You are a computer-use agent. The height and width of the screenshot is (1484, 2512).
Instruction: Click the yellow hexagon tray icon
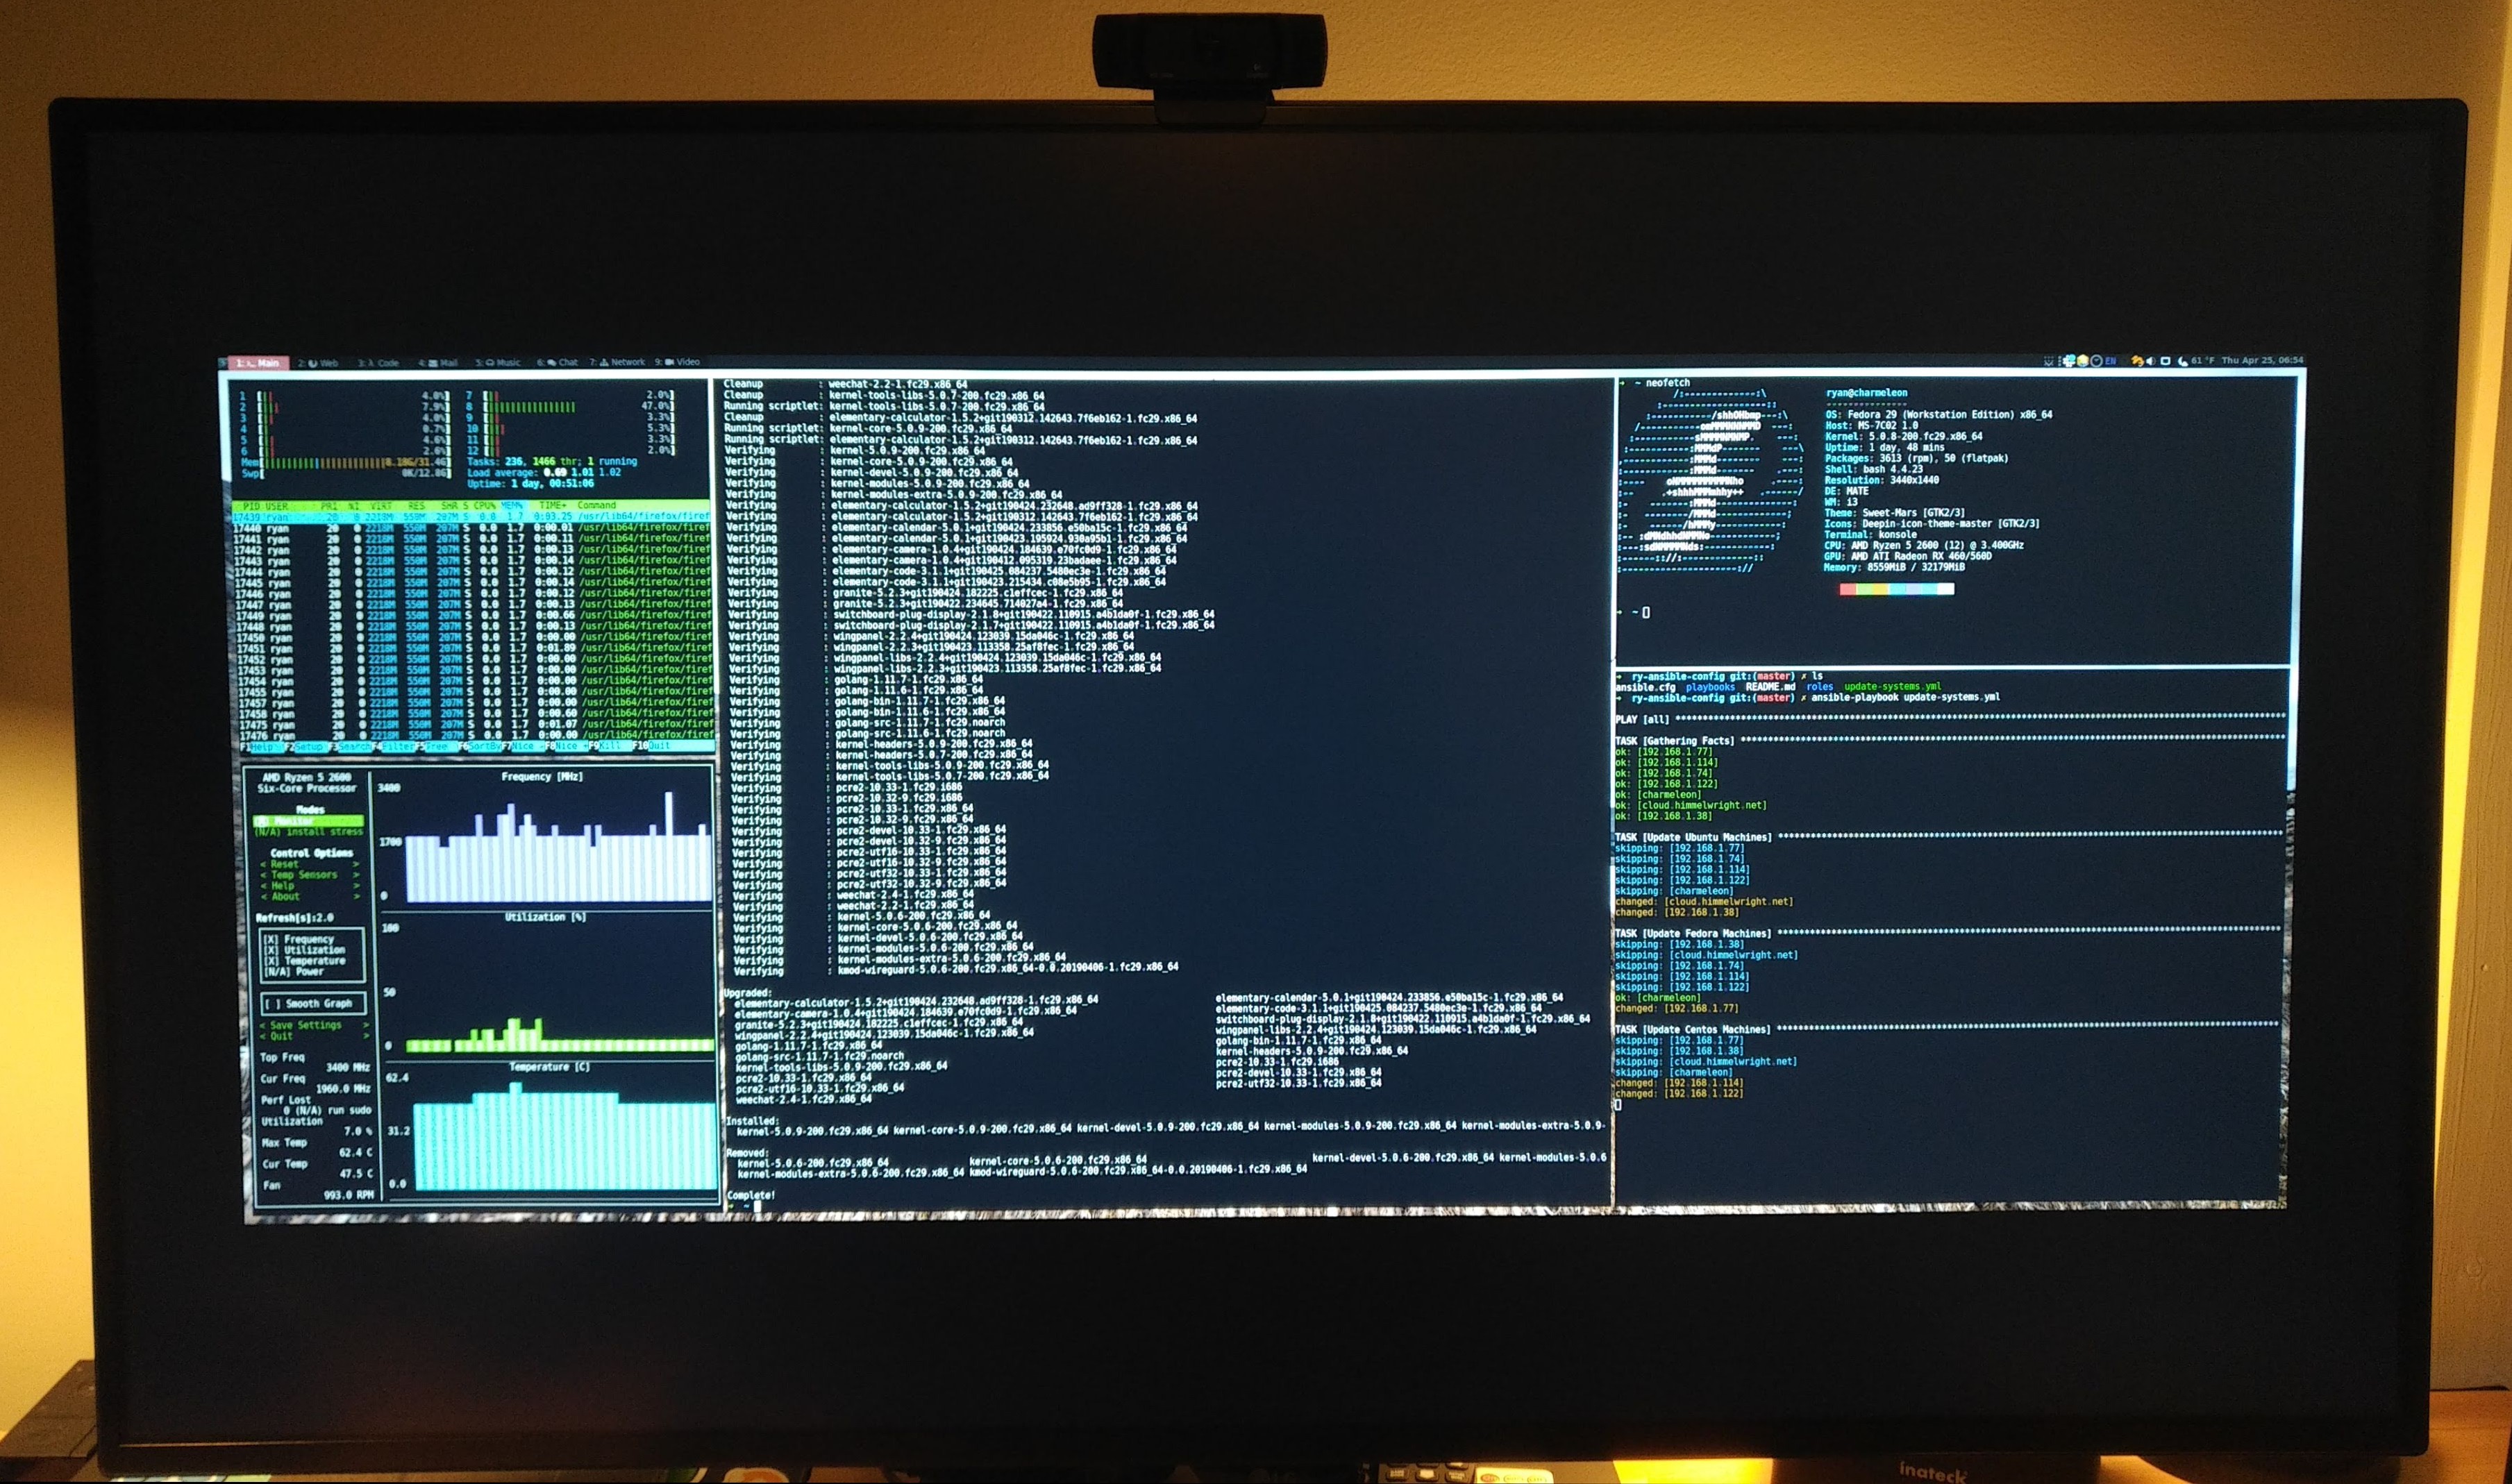point(2083,361)
